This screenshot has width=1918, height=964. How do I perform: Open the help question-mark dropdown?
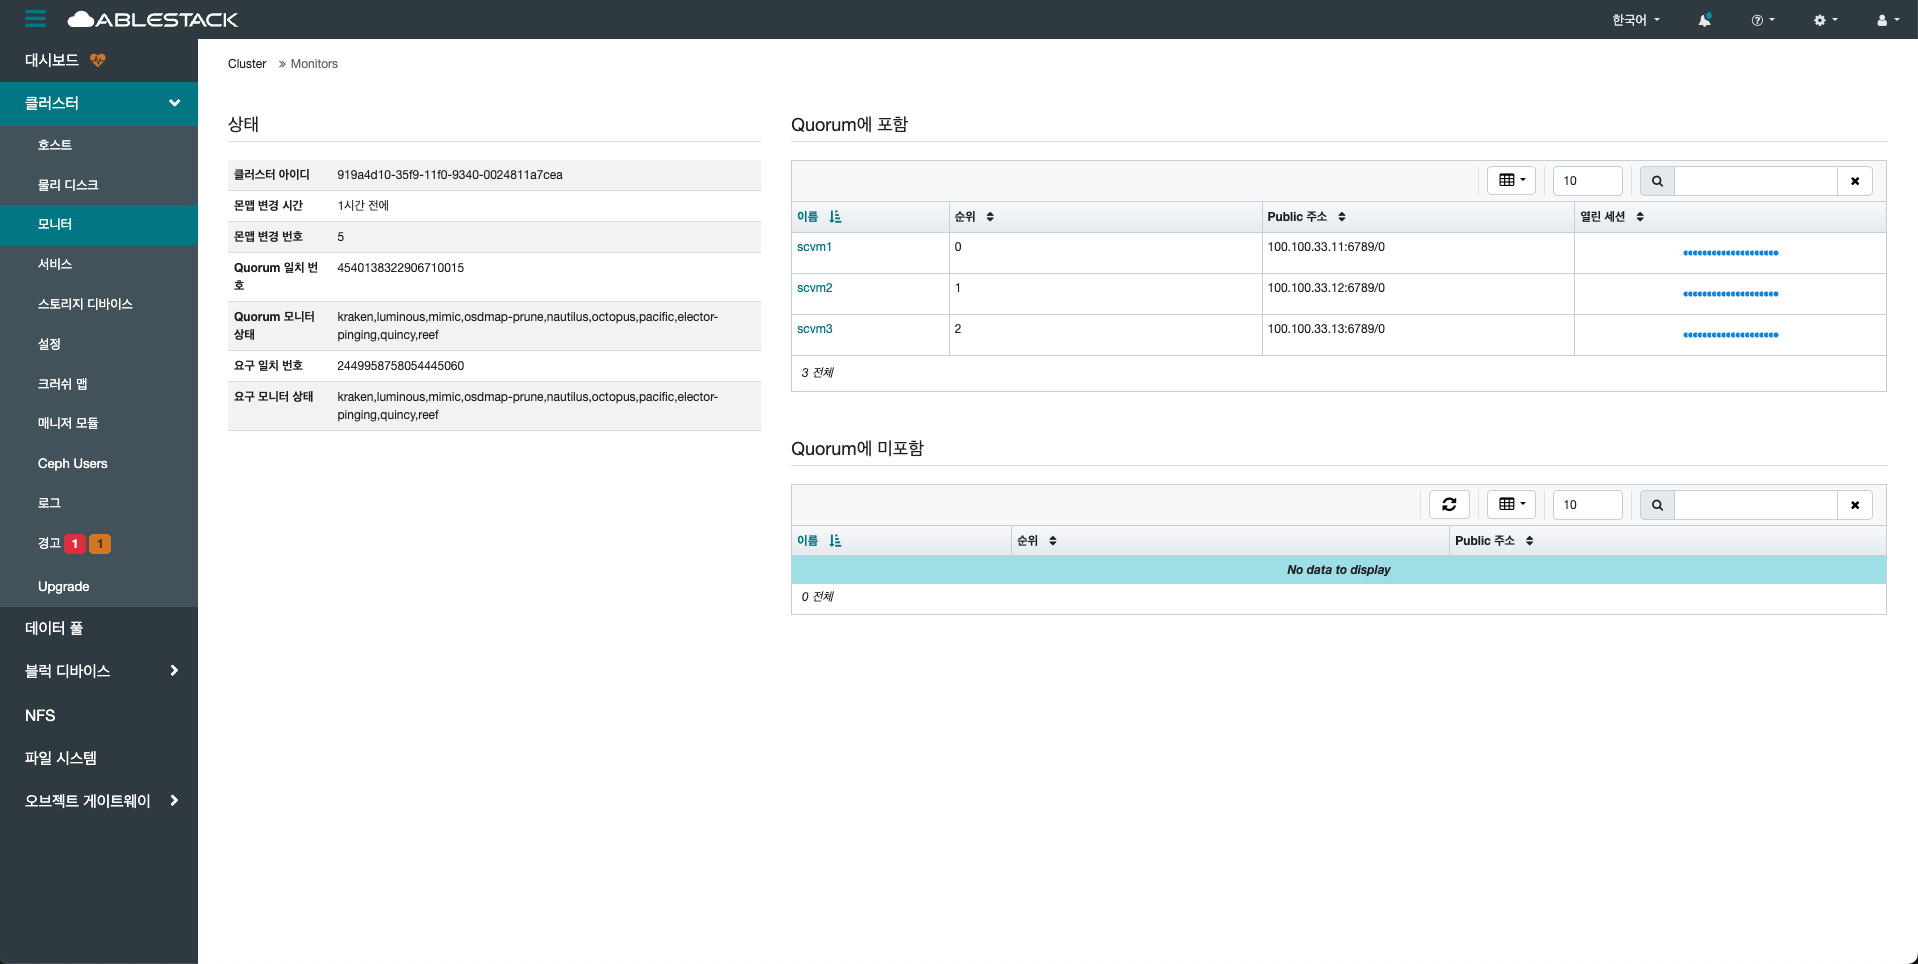1762,20
